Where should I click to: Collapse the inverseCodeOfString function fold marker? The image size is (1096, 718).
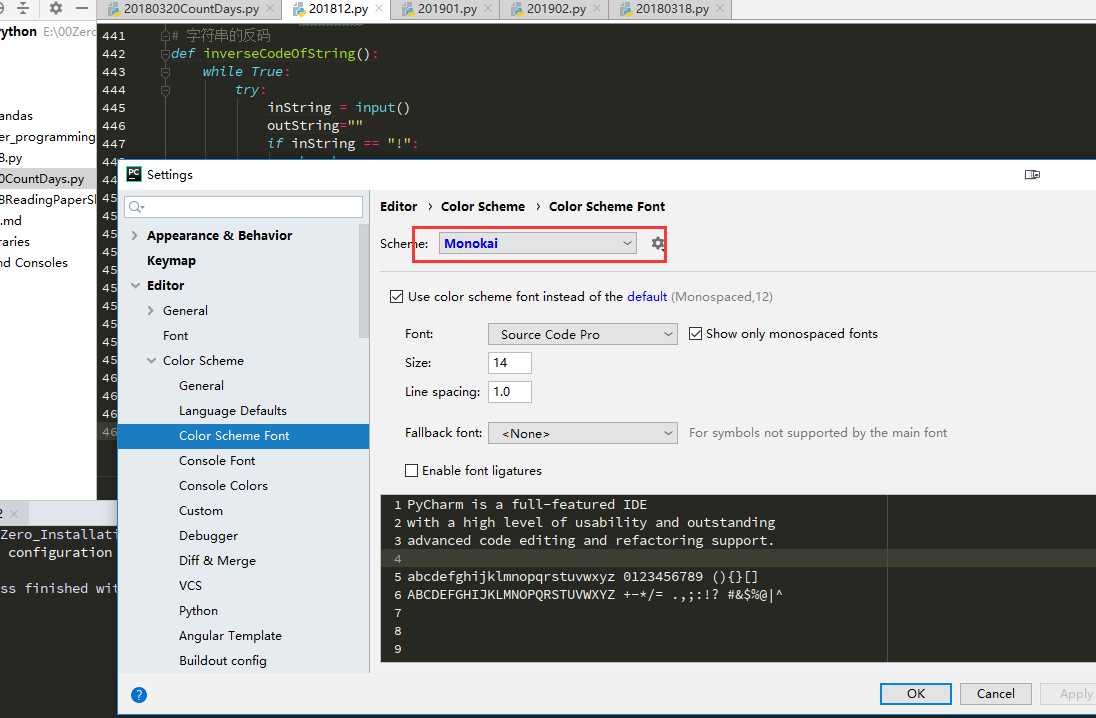coord(166,54)
